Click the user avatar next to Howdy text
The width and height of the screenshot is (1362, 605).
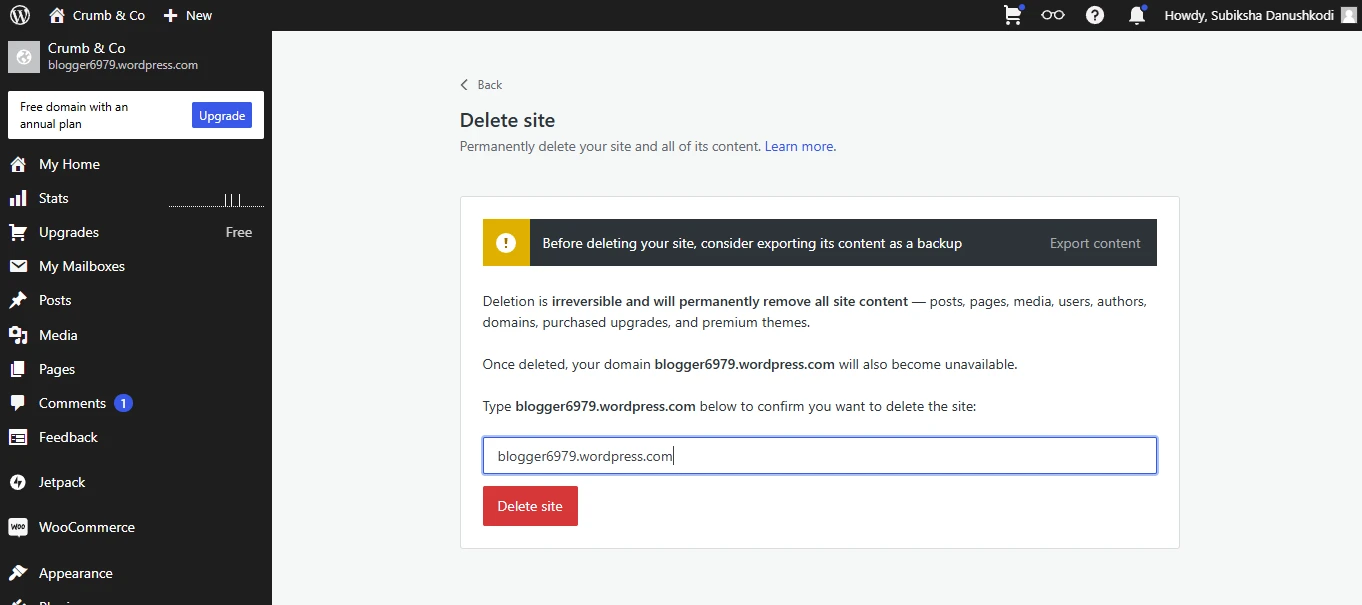point(1348,15)
